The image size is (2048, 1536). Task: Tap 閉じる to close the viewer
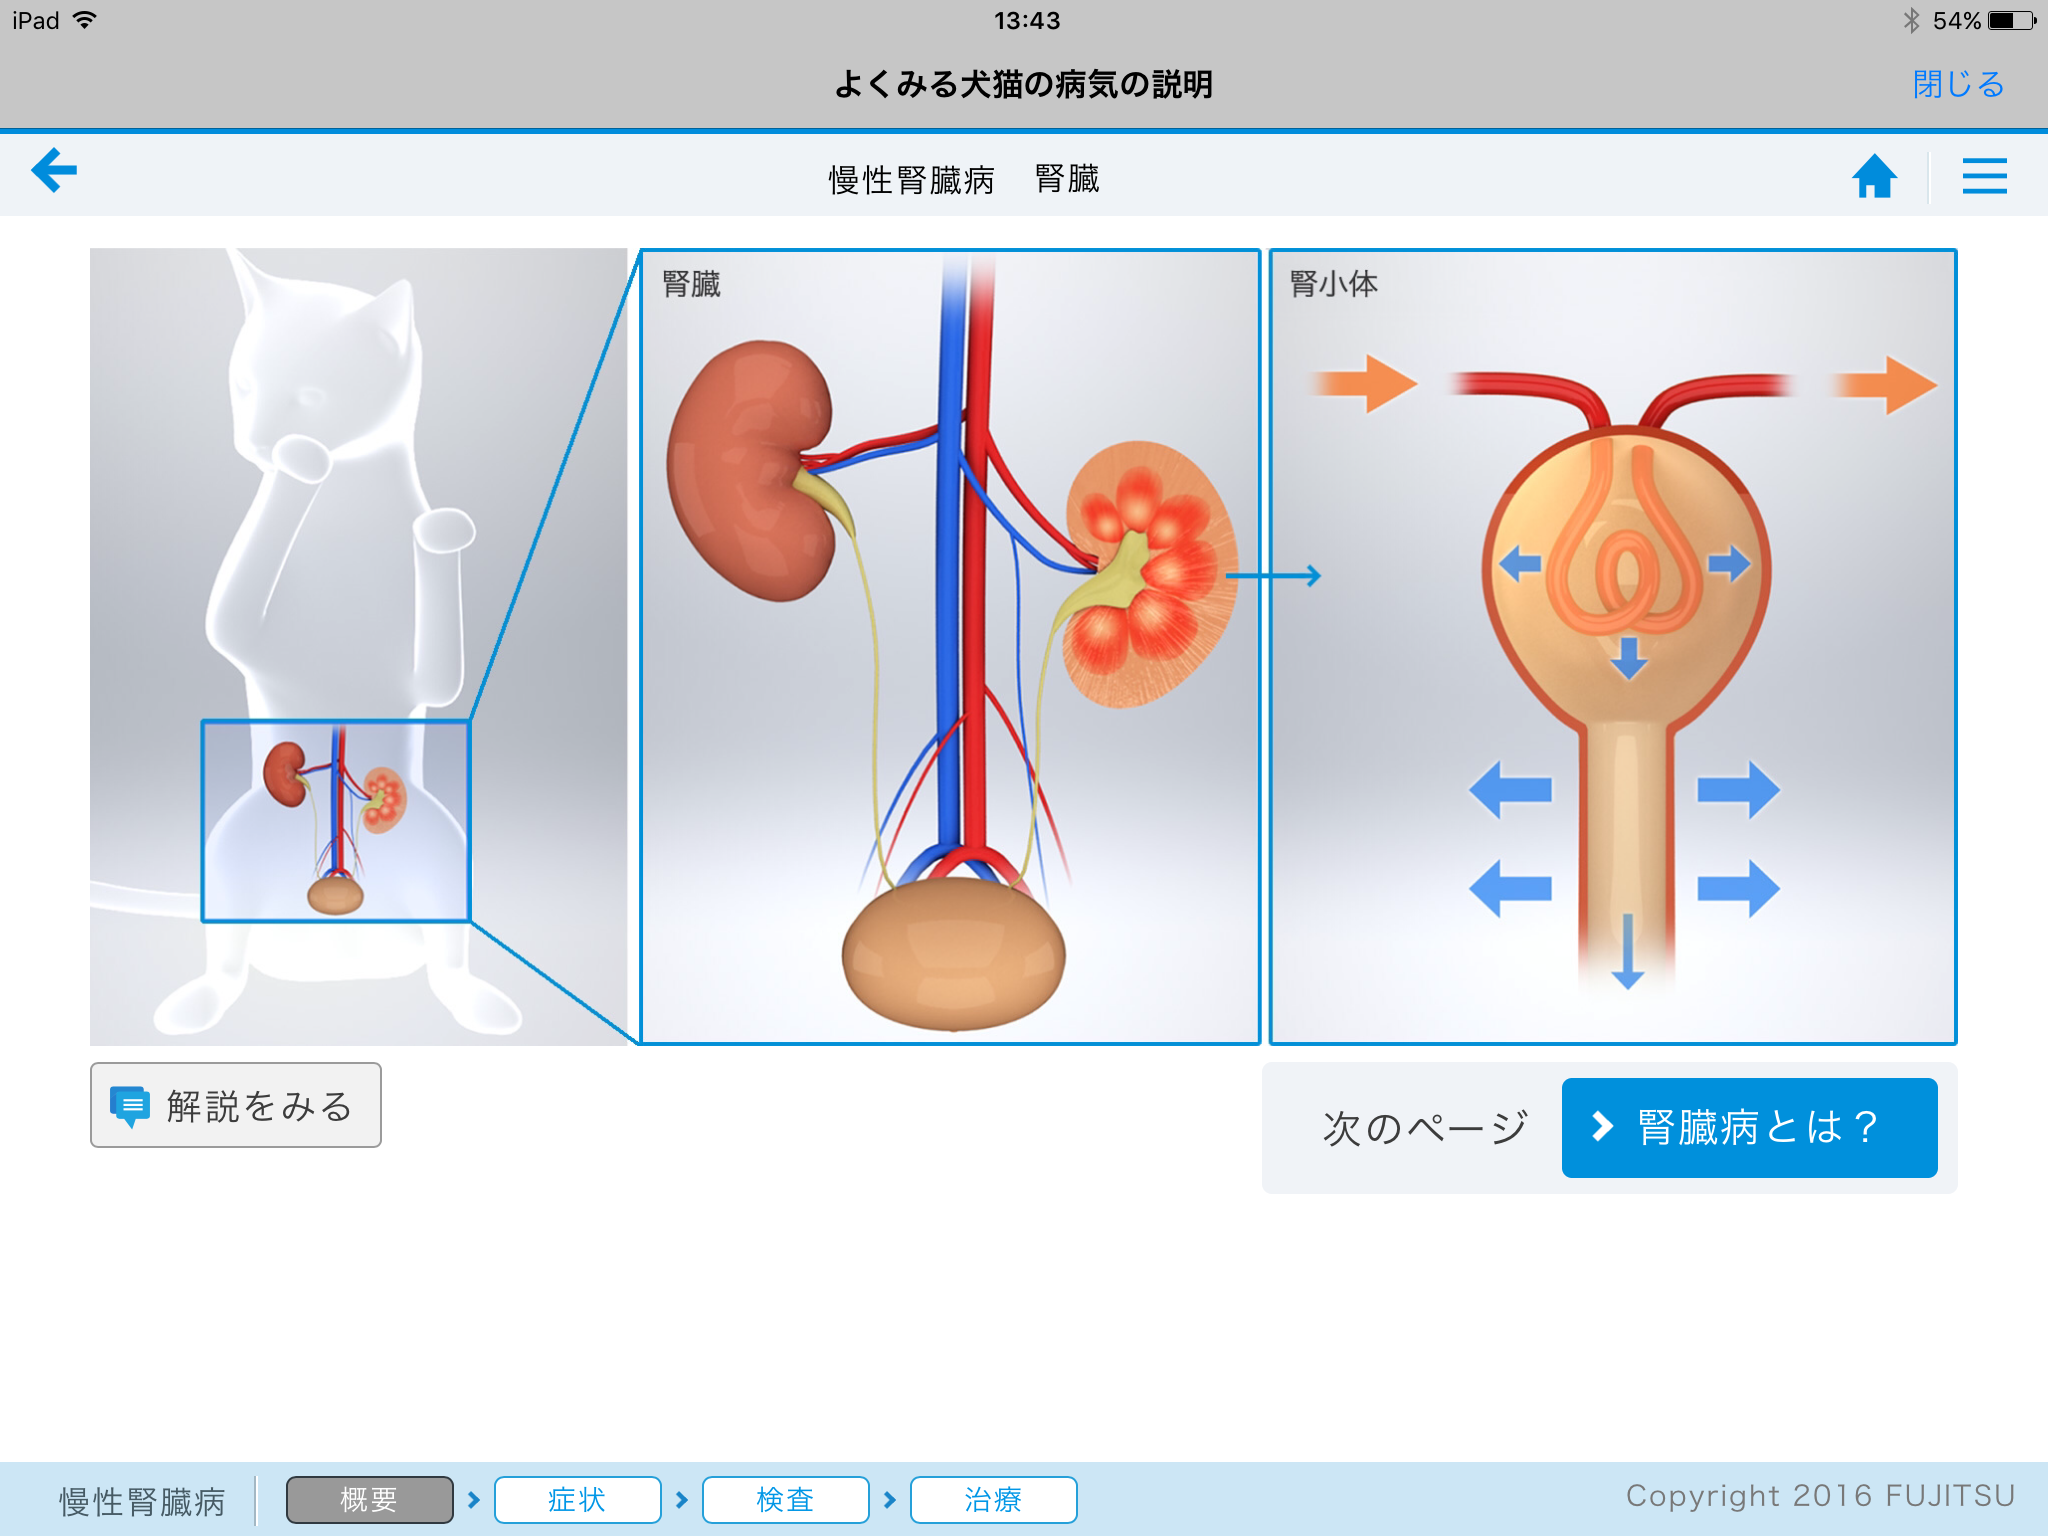click(x=1958, y=84)
